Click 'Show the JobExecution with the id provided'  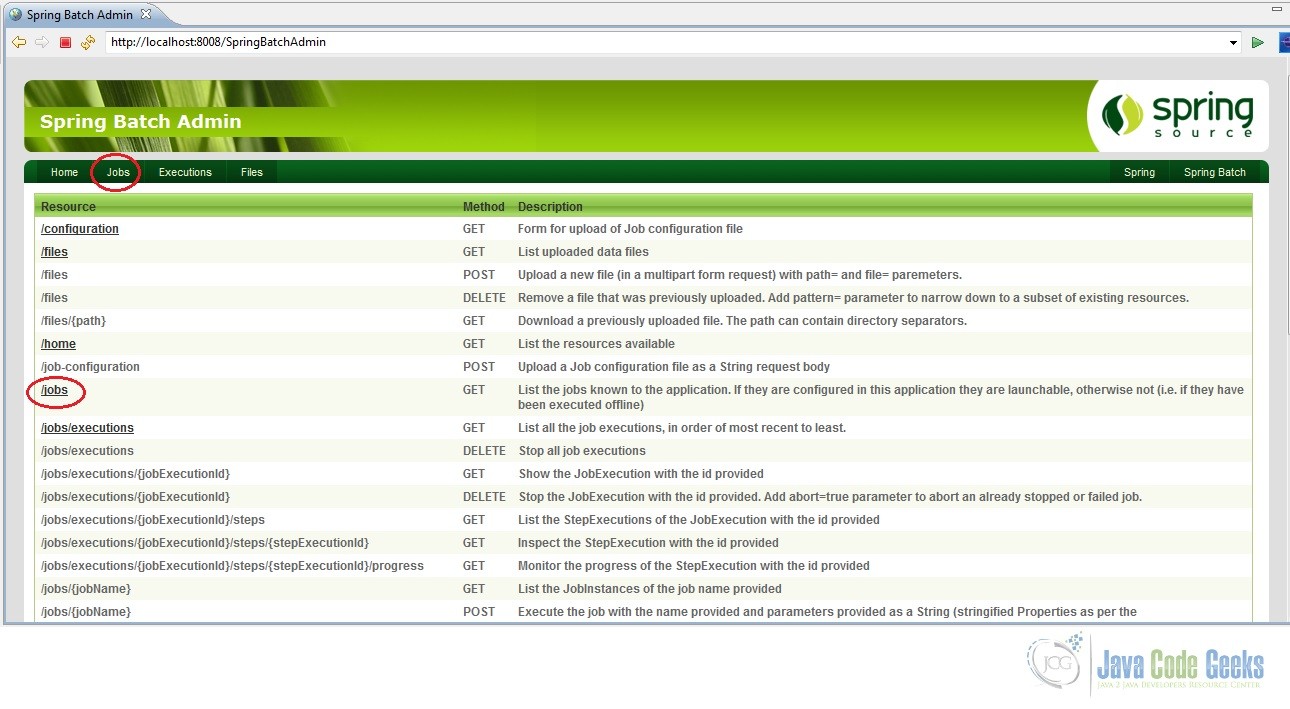tap(641, 474)
